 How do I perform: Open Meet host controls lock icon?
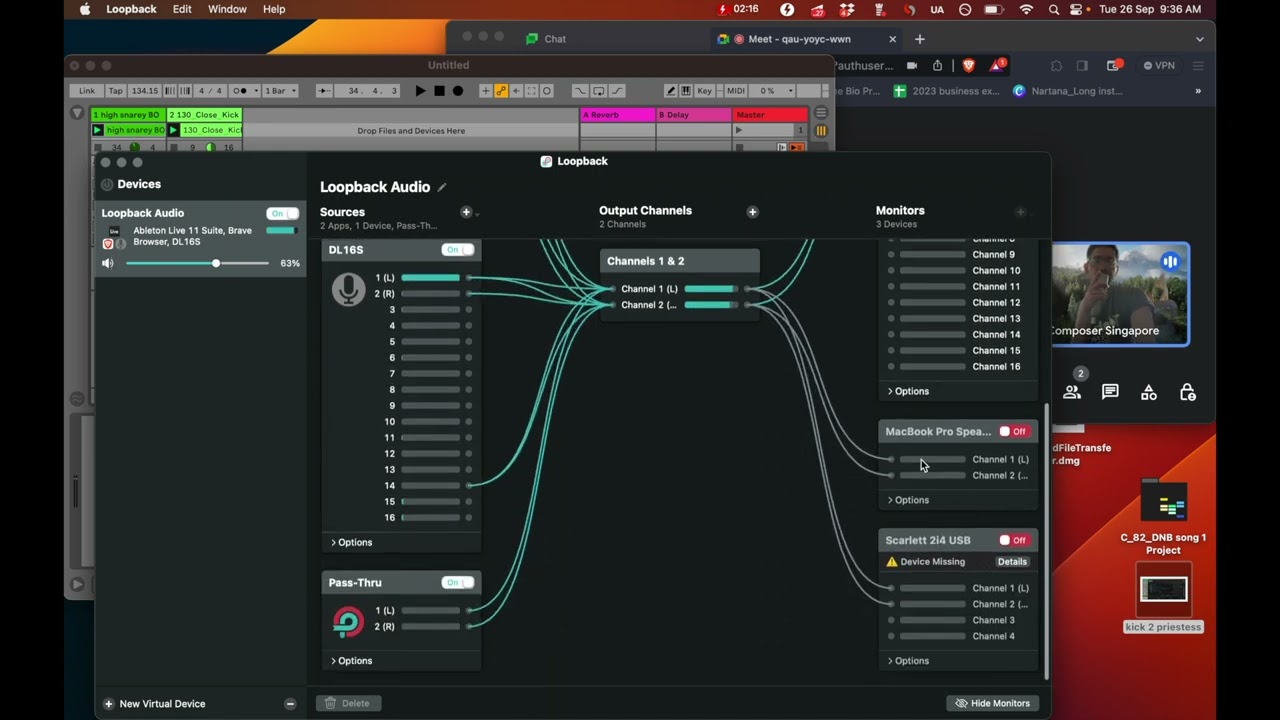[x=1188, y=392]
